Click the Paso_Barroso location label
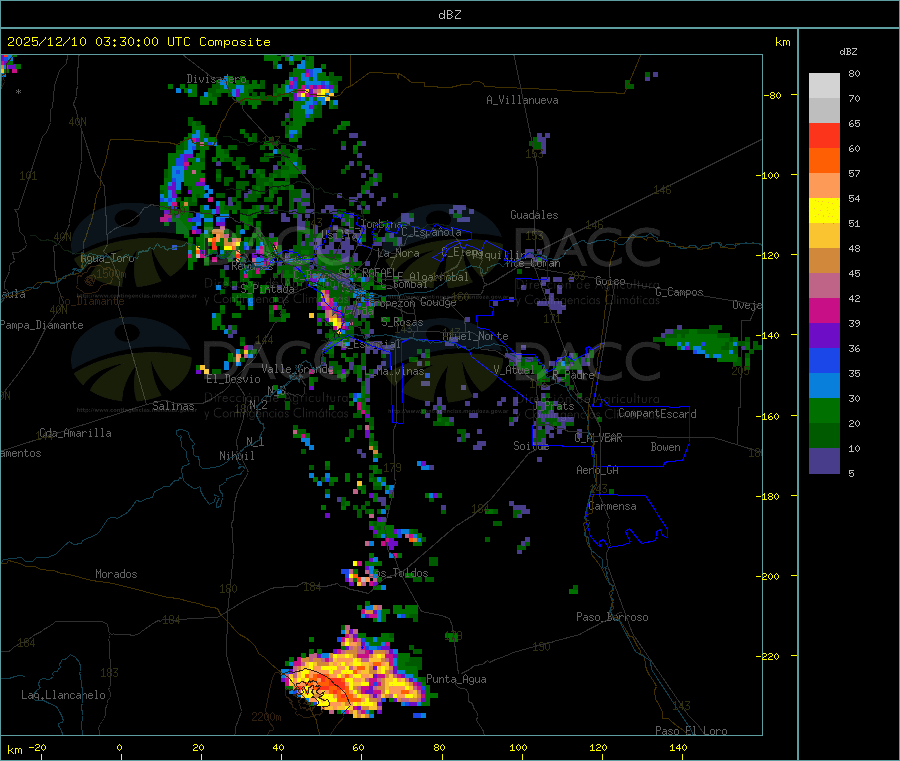900x761 pixels. pyautogui.click(x=612, y=617)
